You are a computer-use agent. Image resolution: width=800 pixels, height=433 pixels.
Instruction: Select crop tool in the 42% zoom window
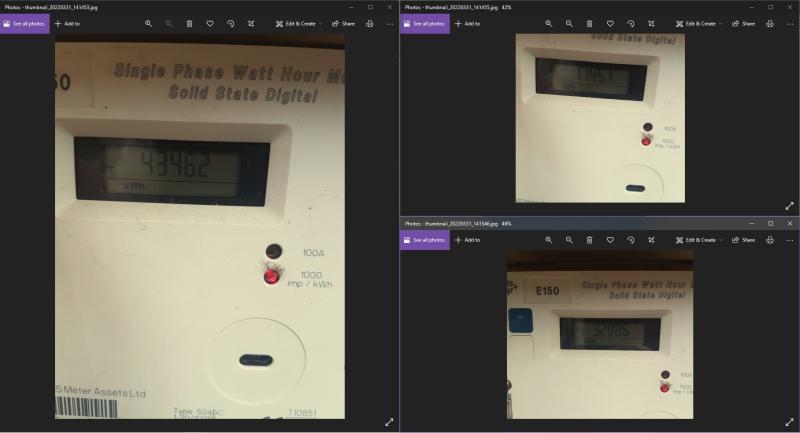coord(652,24)
